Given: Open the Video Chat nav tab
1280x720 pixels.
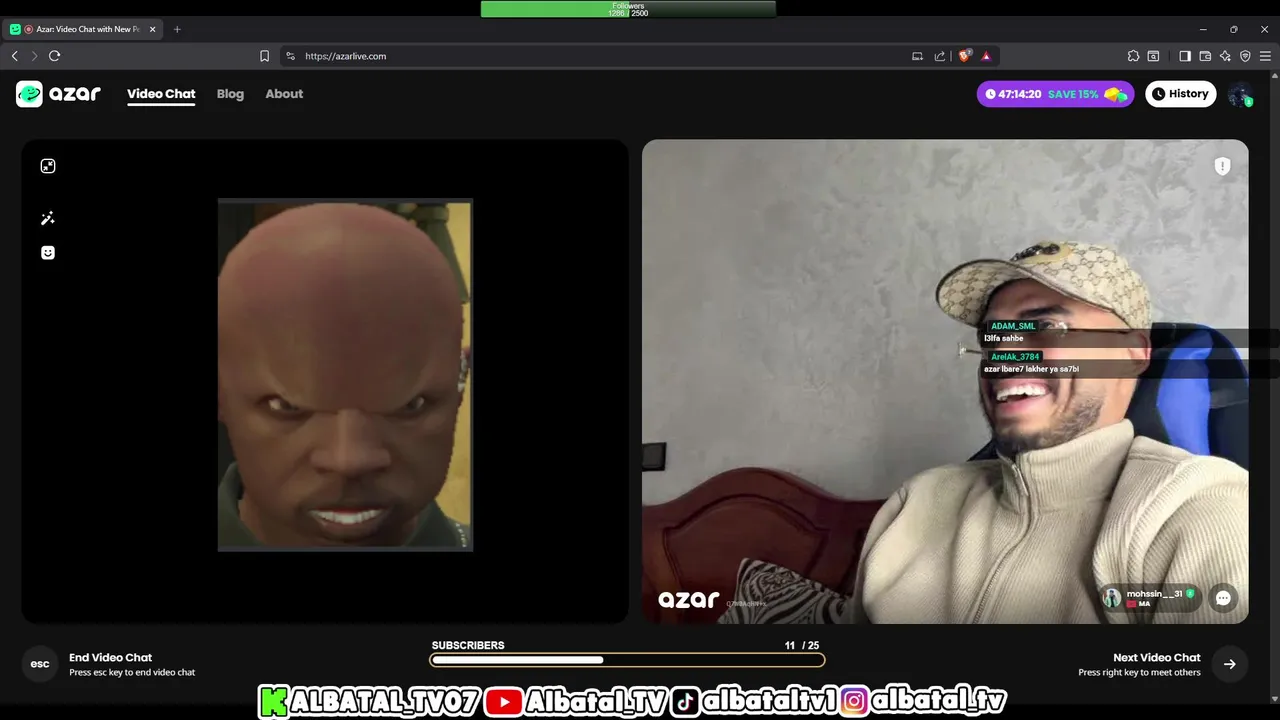Looking at the screenshot, I should [x=161, y=94].
